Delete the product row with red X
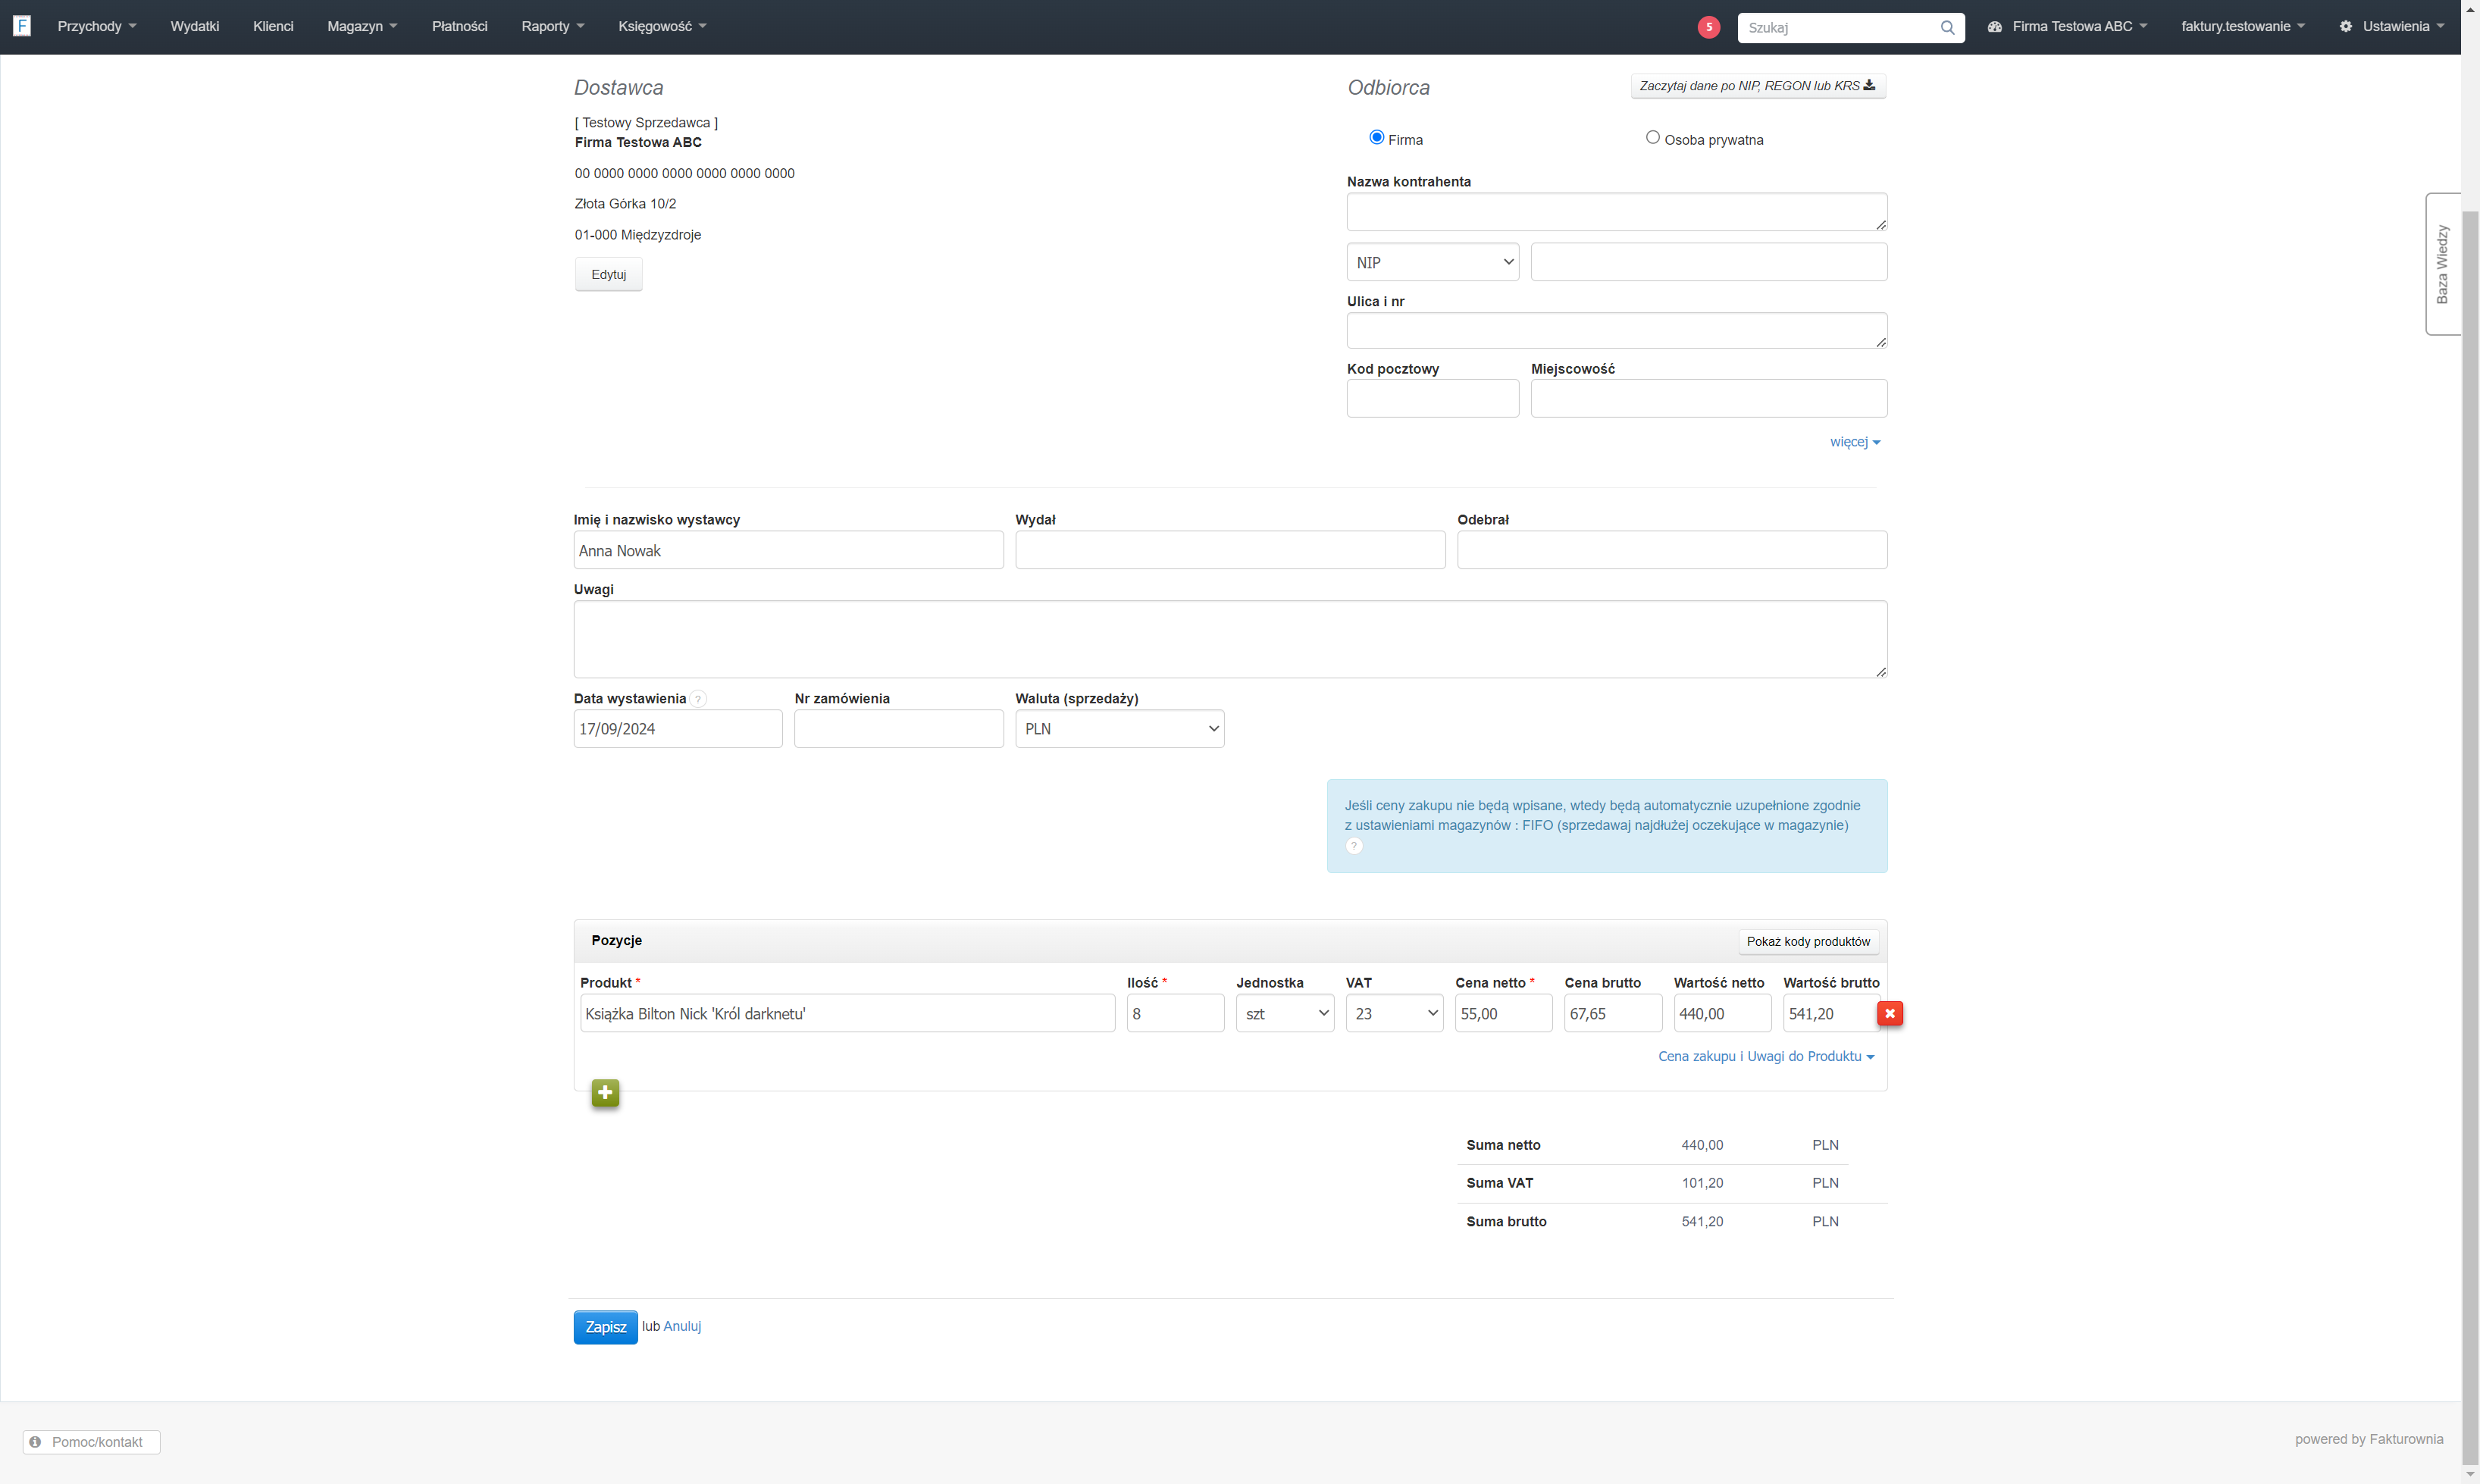Image resolution: width=2480 pixels, height=1484 pixels. (x=1889, y=1013)
